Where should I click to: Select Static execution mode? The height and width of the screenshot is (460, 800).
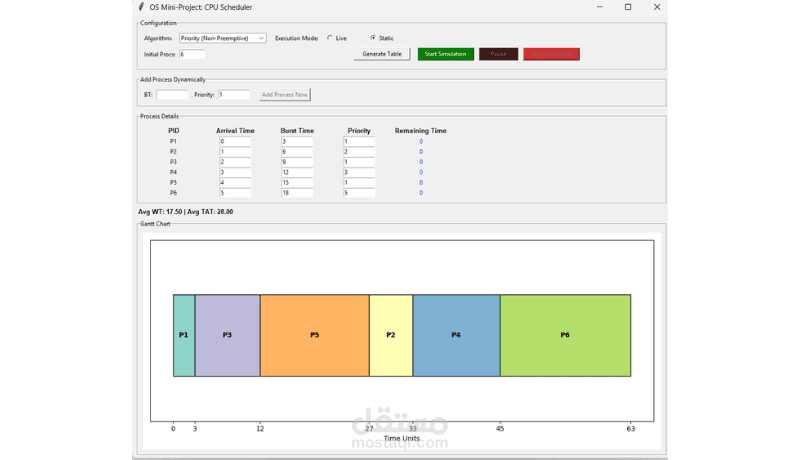pos(382,38)
